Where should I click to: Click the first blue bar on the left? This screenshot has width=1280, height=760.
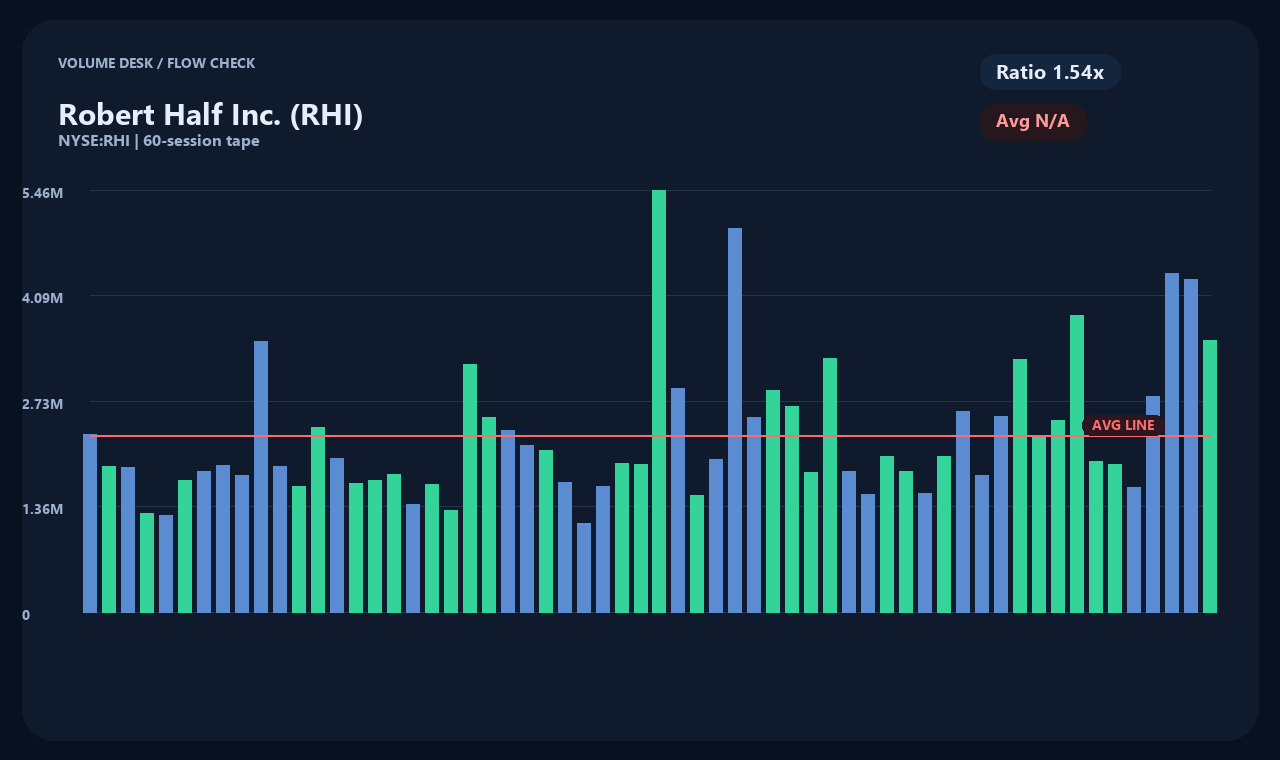(x=90, y=523)
